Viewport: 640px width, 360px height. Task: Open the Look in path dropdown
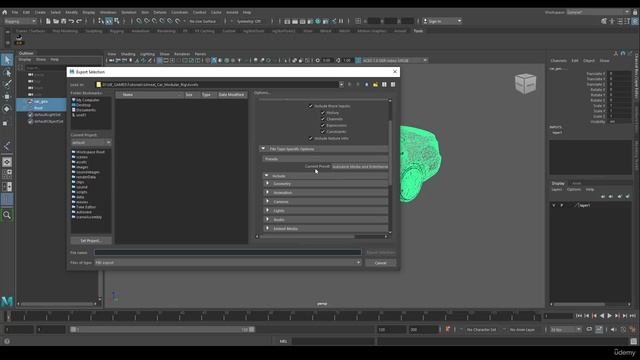coord(341,84)
